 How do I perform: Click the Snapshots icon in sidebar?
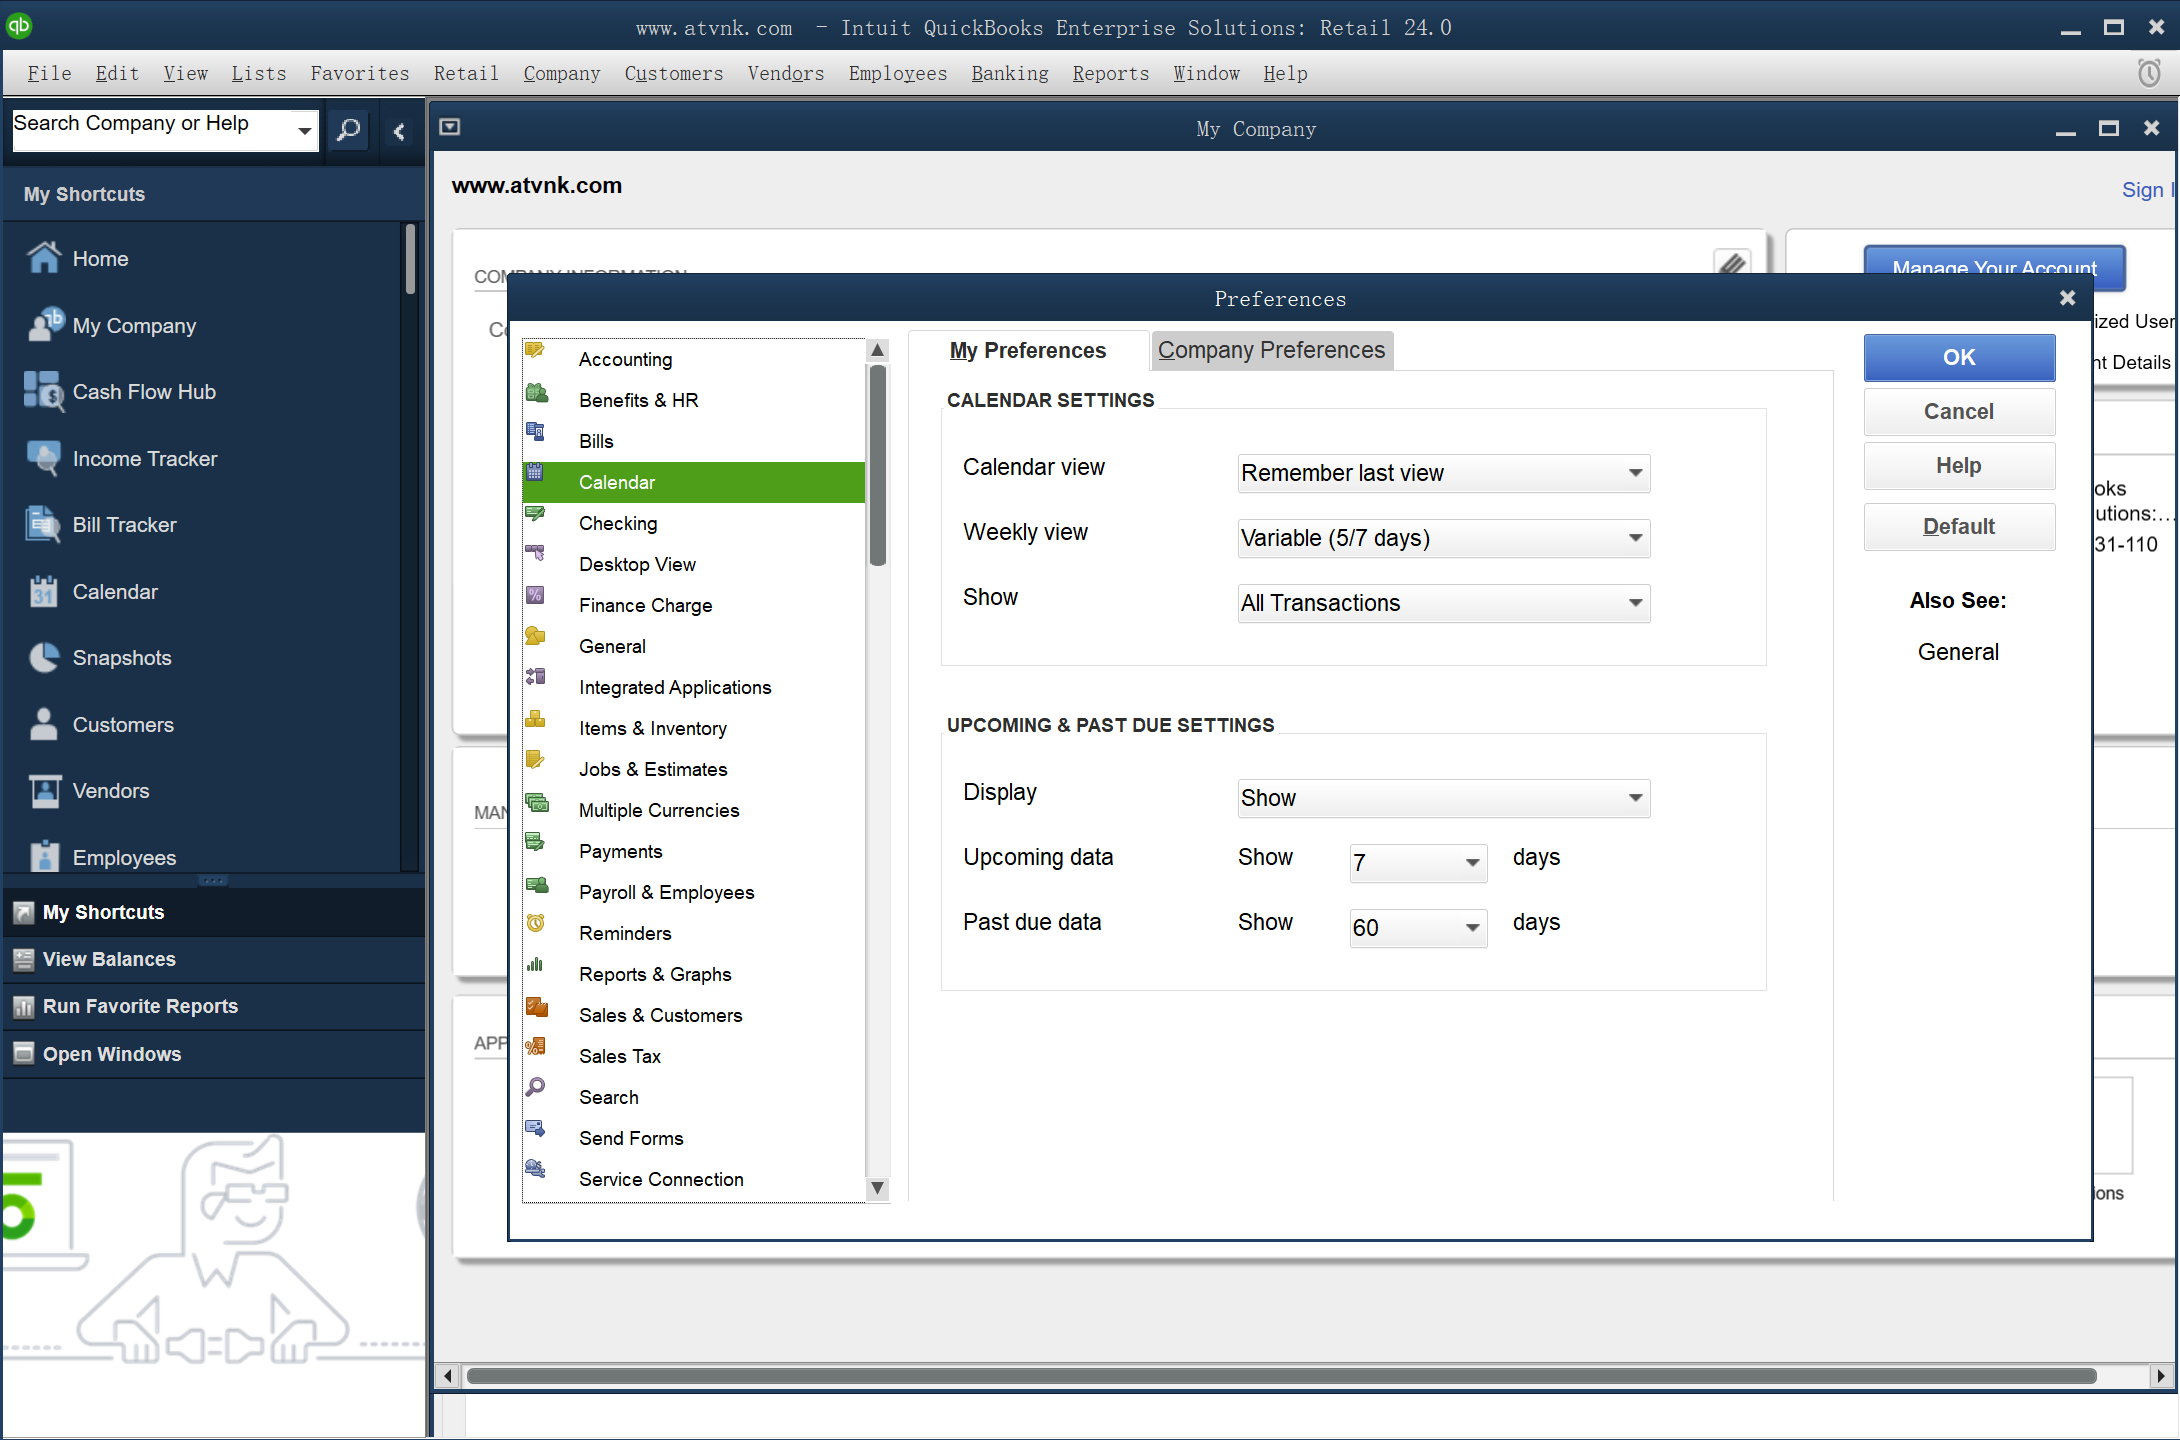[43, 657]
